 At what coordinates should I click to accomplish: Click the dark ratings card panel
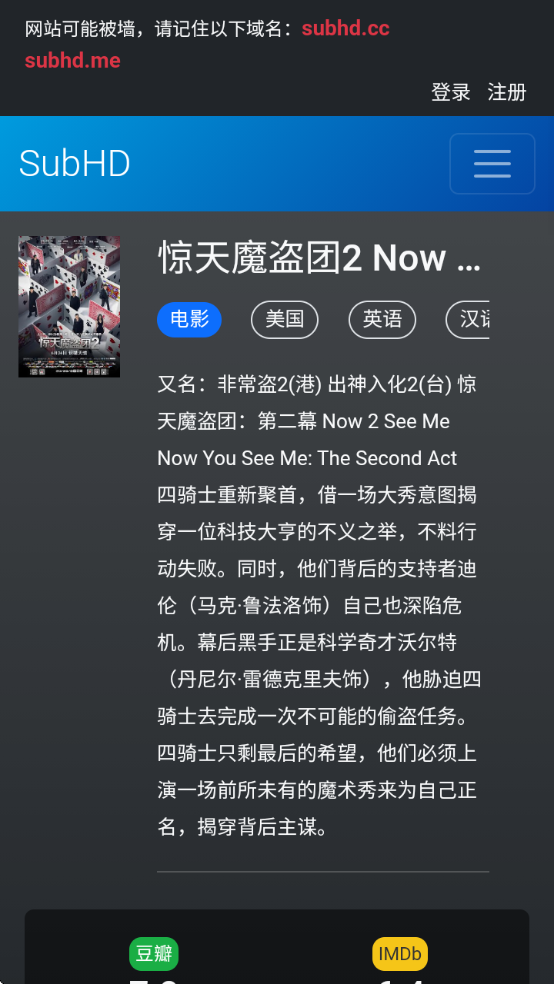pyautogui.click(x=277, y=946)
